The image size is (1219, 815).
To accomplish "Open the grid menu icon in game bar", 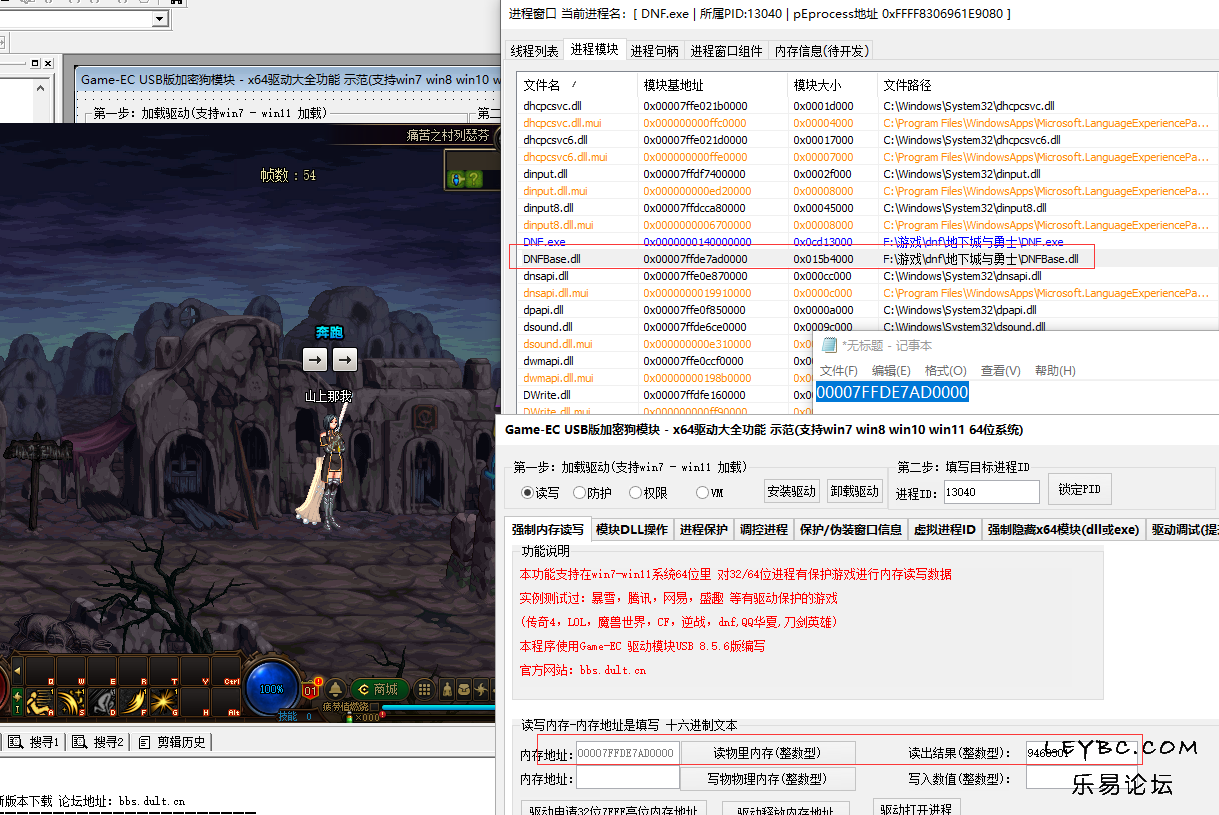I will click(x=424, y=689).
